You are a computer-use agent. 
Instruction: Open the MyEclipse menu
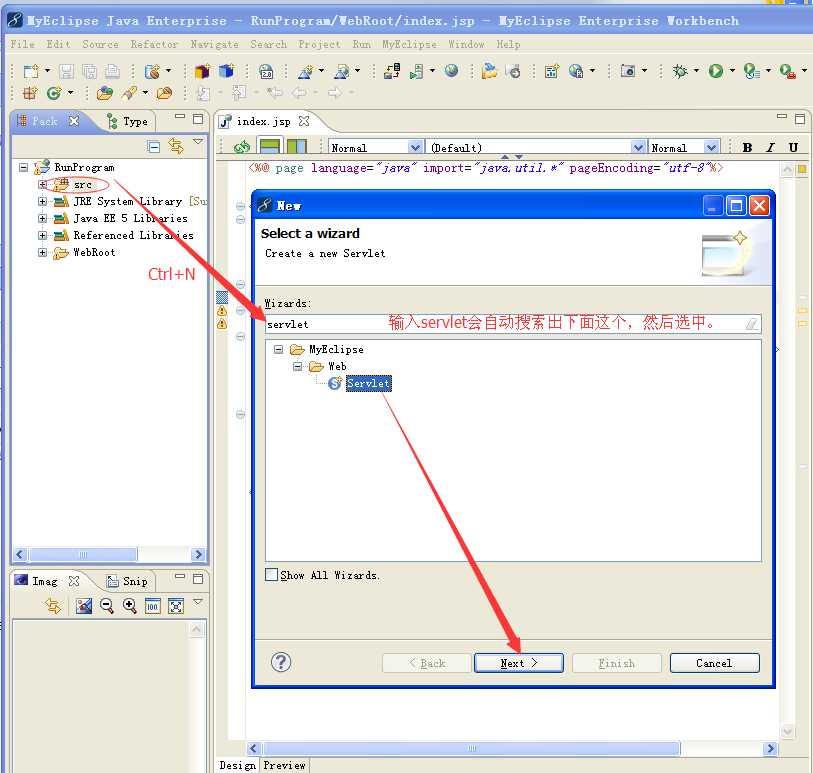[409, 45]
